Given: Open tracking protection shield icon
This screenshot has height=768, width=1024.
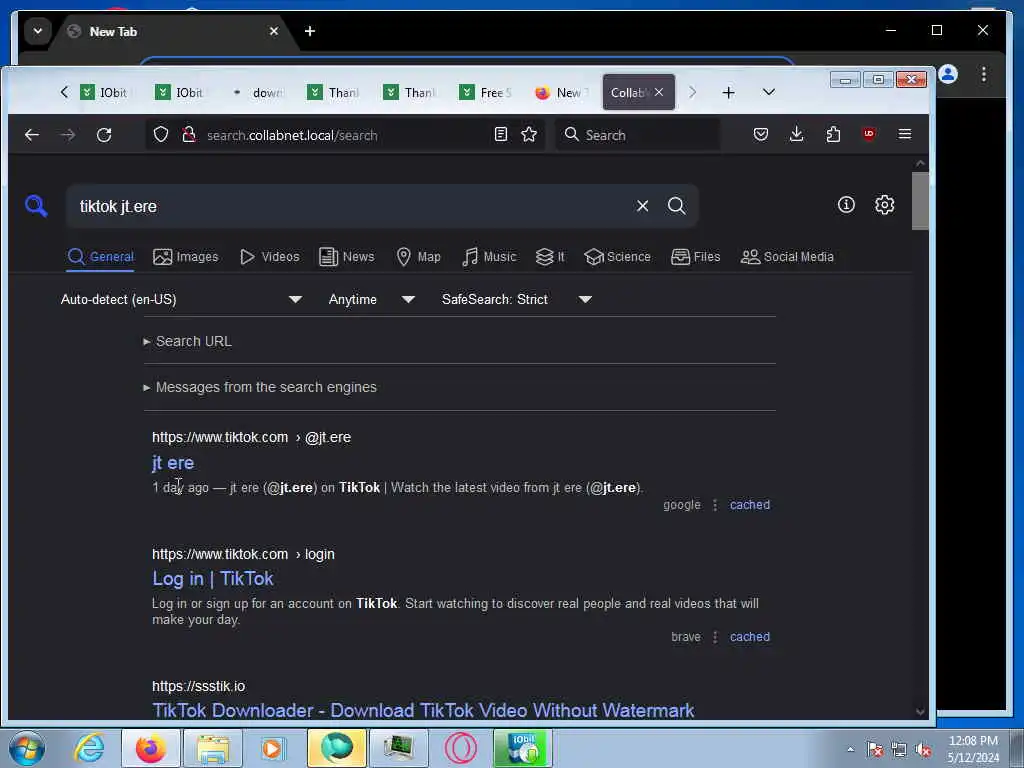Looking at the screenshot, I should 161,135.
